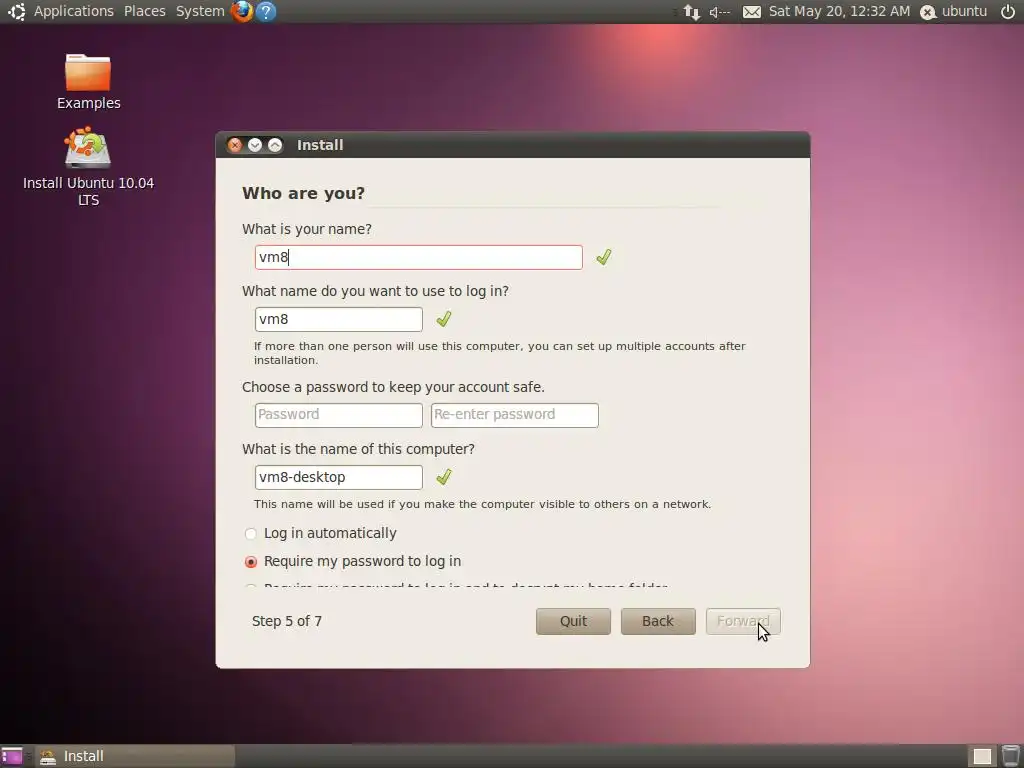Open the mail envelope indicator

point(752,12)
